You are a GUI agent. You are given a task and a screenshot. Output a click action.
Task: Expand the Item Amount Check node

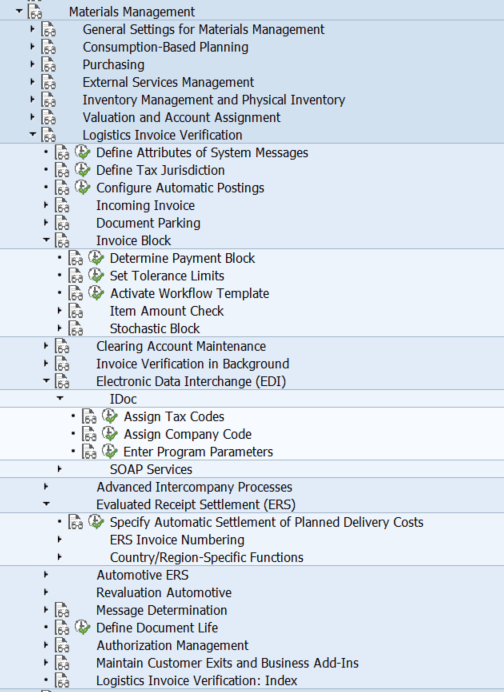pyautogui.click(x=60, y=310)
